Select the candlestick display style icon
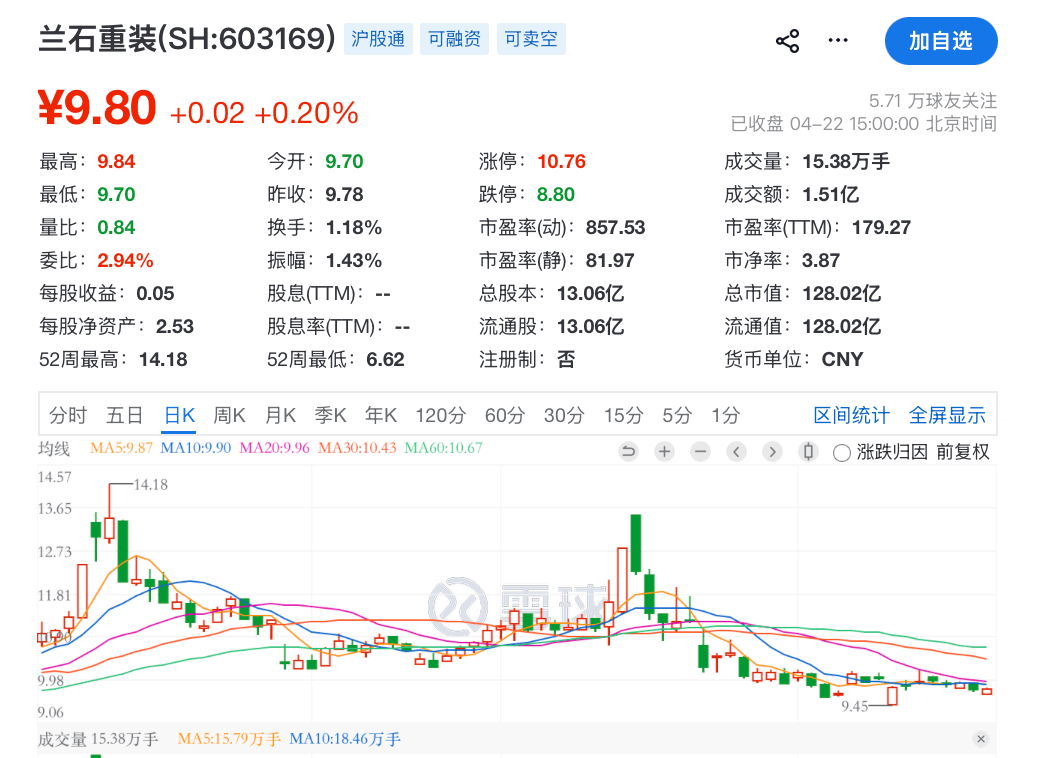 pos(807,452)
